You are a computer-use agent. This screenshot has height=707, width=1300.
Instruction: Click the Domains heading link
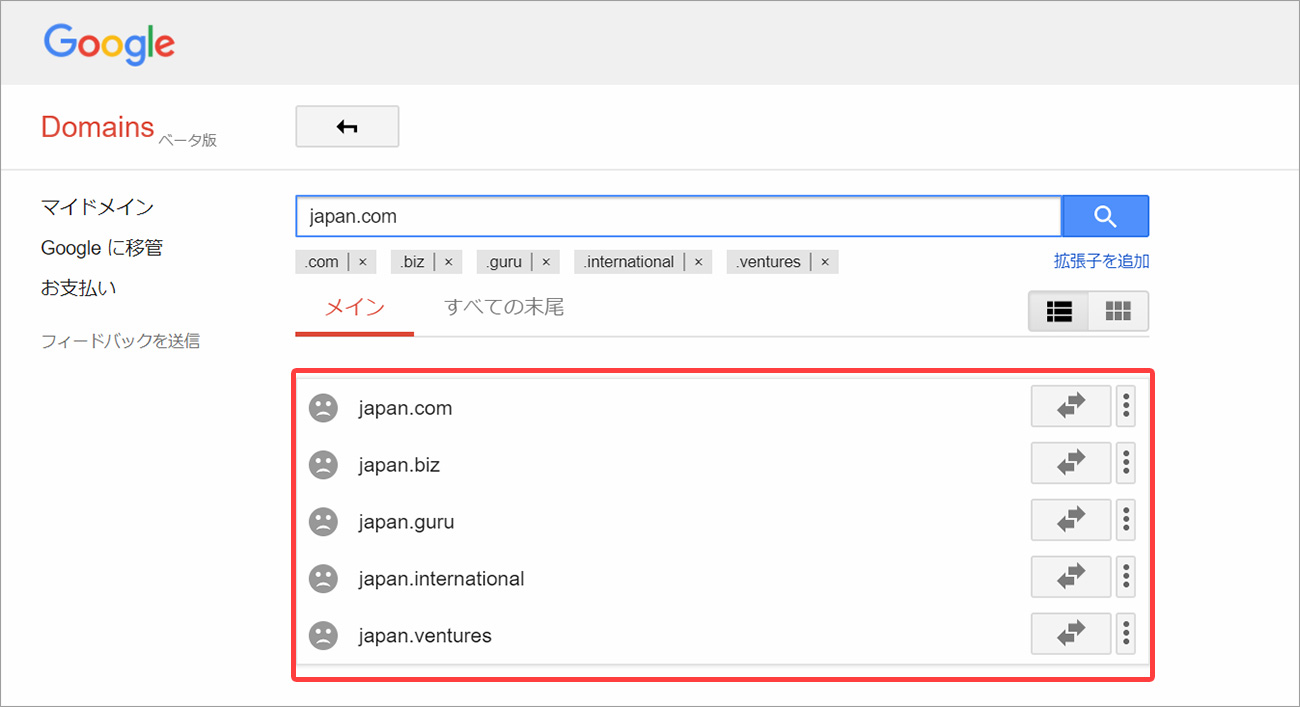coord(97,127)
